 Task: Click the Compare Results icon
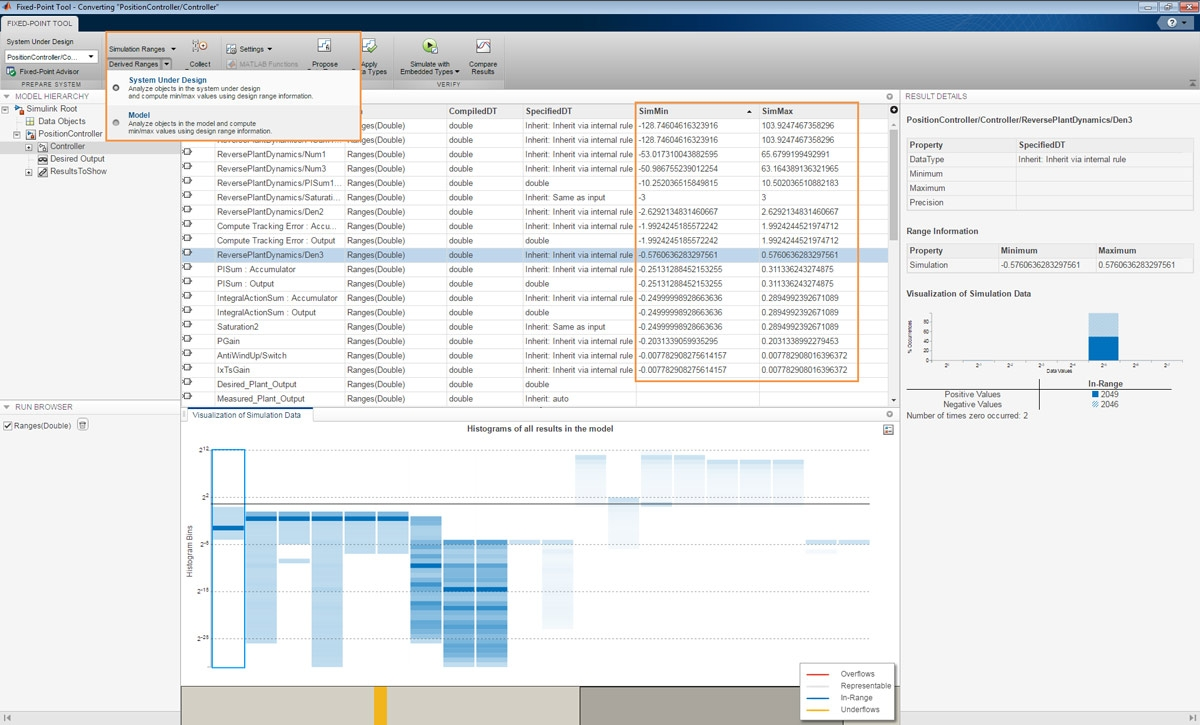tap(483, 48)
